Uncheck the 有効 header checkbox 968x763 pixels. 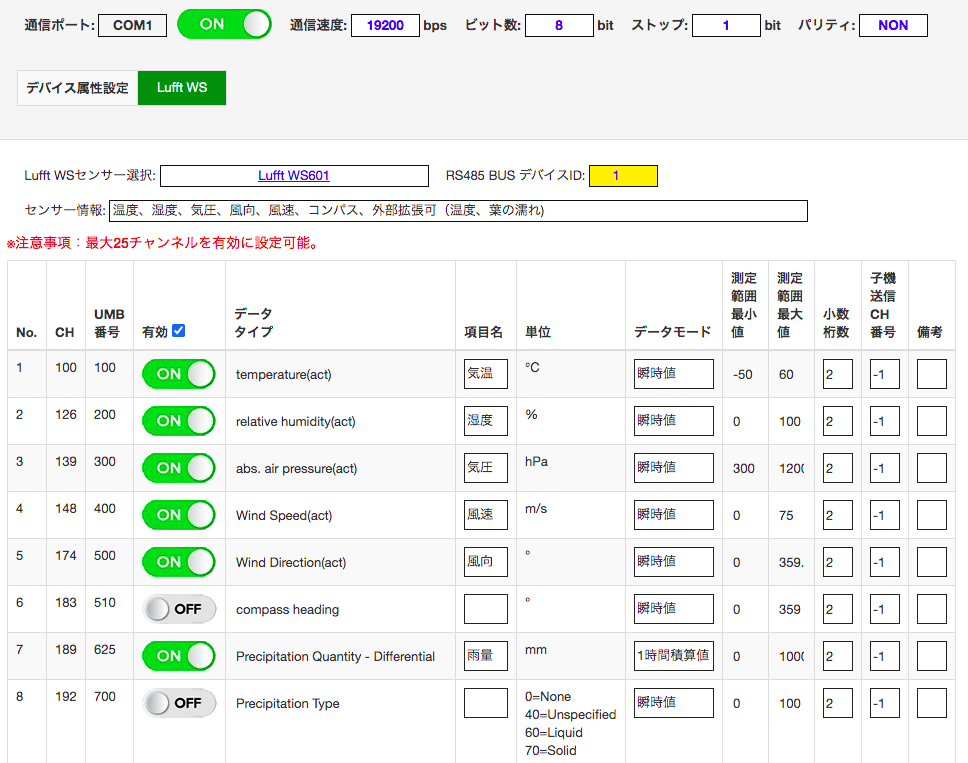(x=178, y=331)
